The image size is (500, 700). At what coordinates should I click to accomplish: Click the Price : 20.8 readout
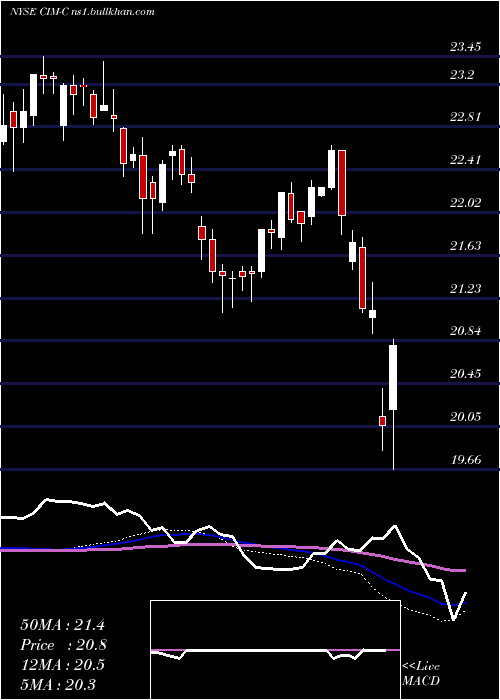pos(63,645)
